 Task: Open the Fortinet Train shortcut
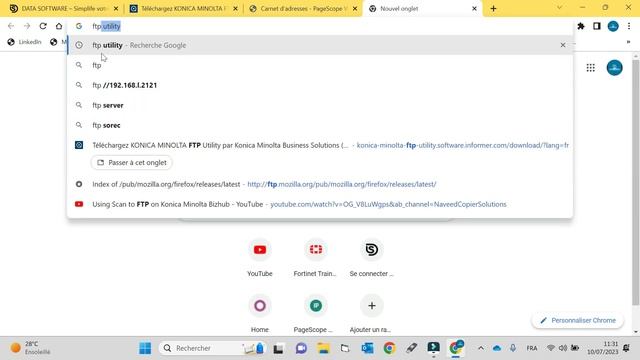(x=316, y=258)
